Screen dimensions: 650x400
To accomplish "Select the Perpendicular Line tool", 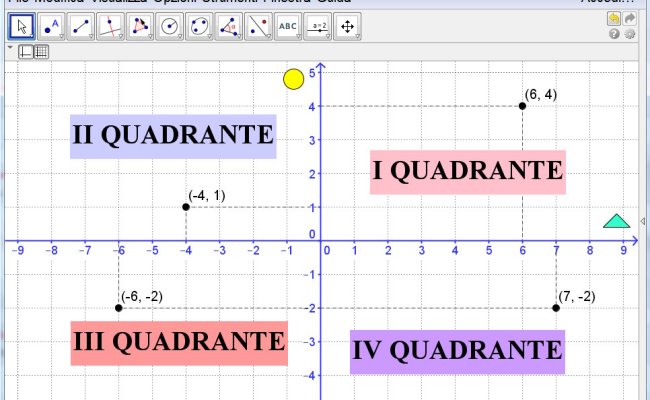I will click(110, 27).
